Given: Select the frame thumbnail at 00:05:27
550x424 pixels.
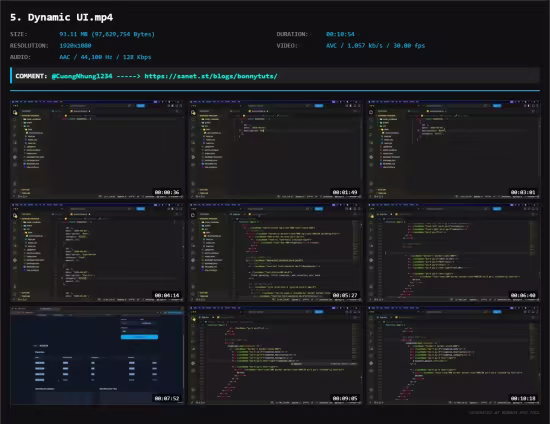Looking at the screenshot, I should click(x=276, y=253).
